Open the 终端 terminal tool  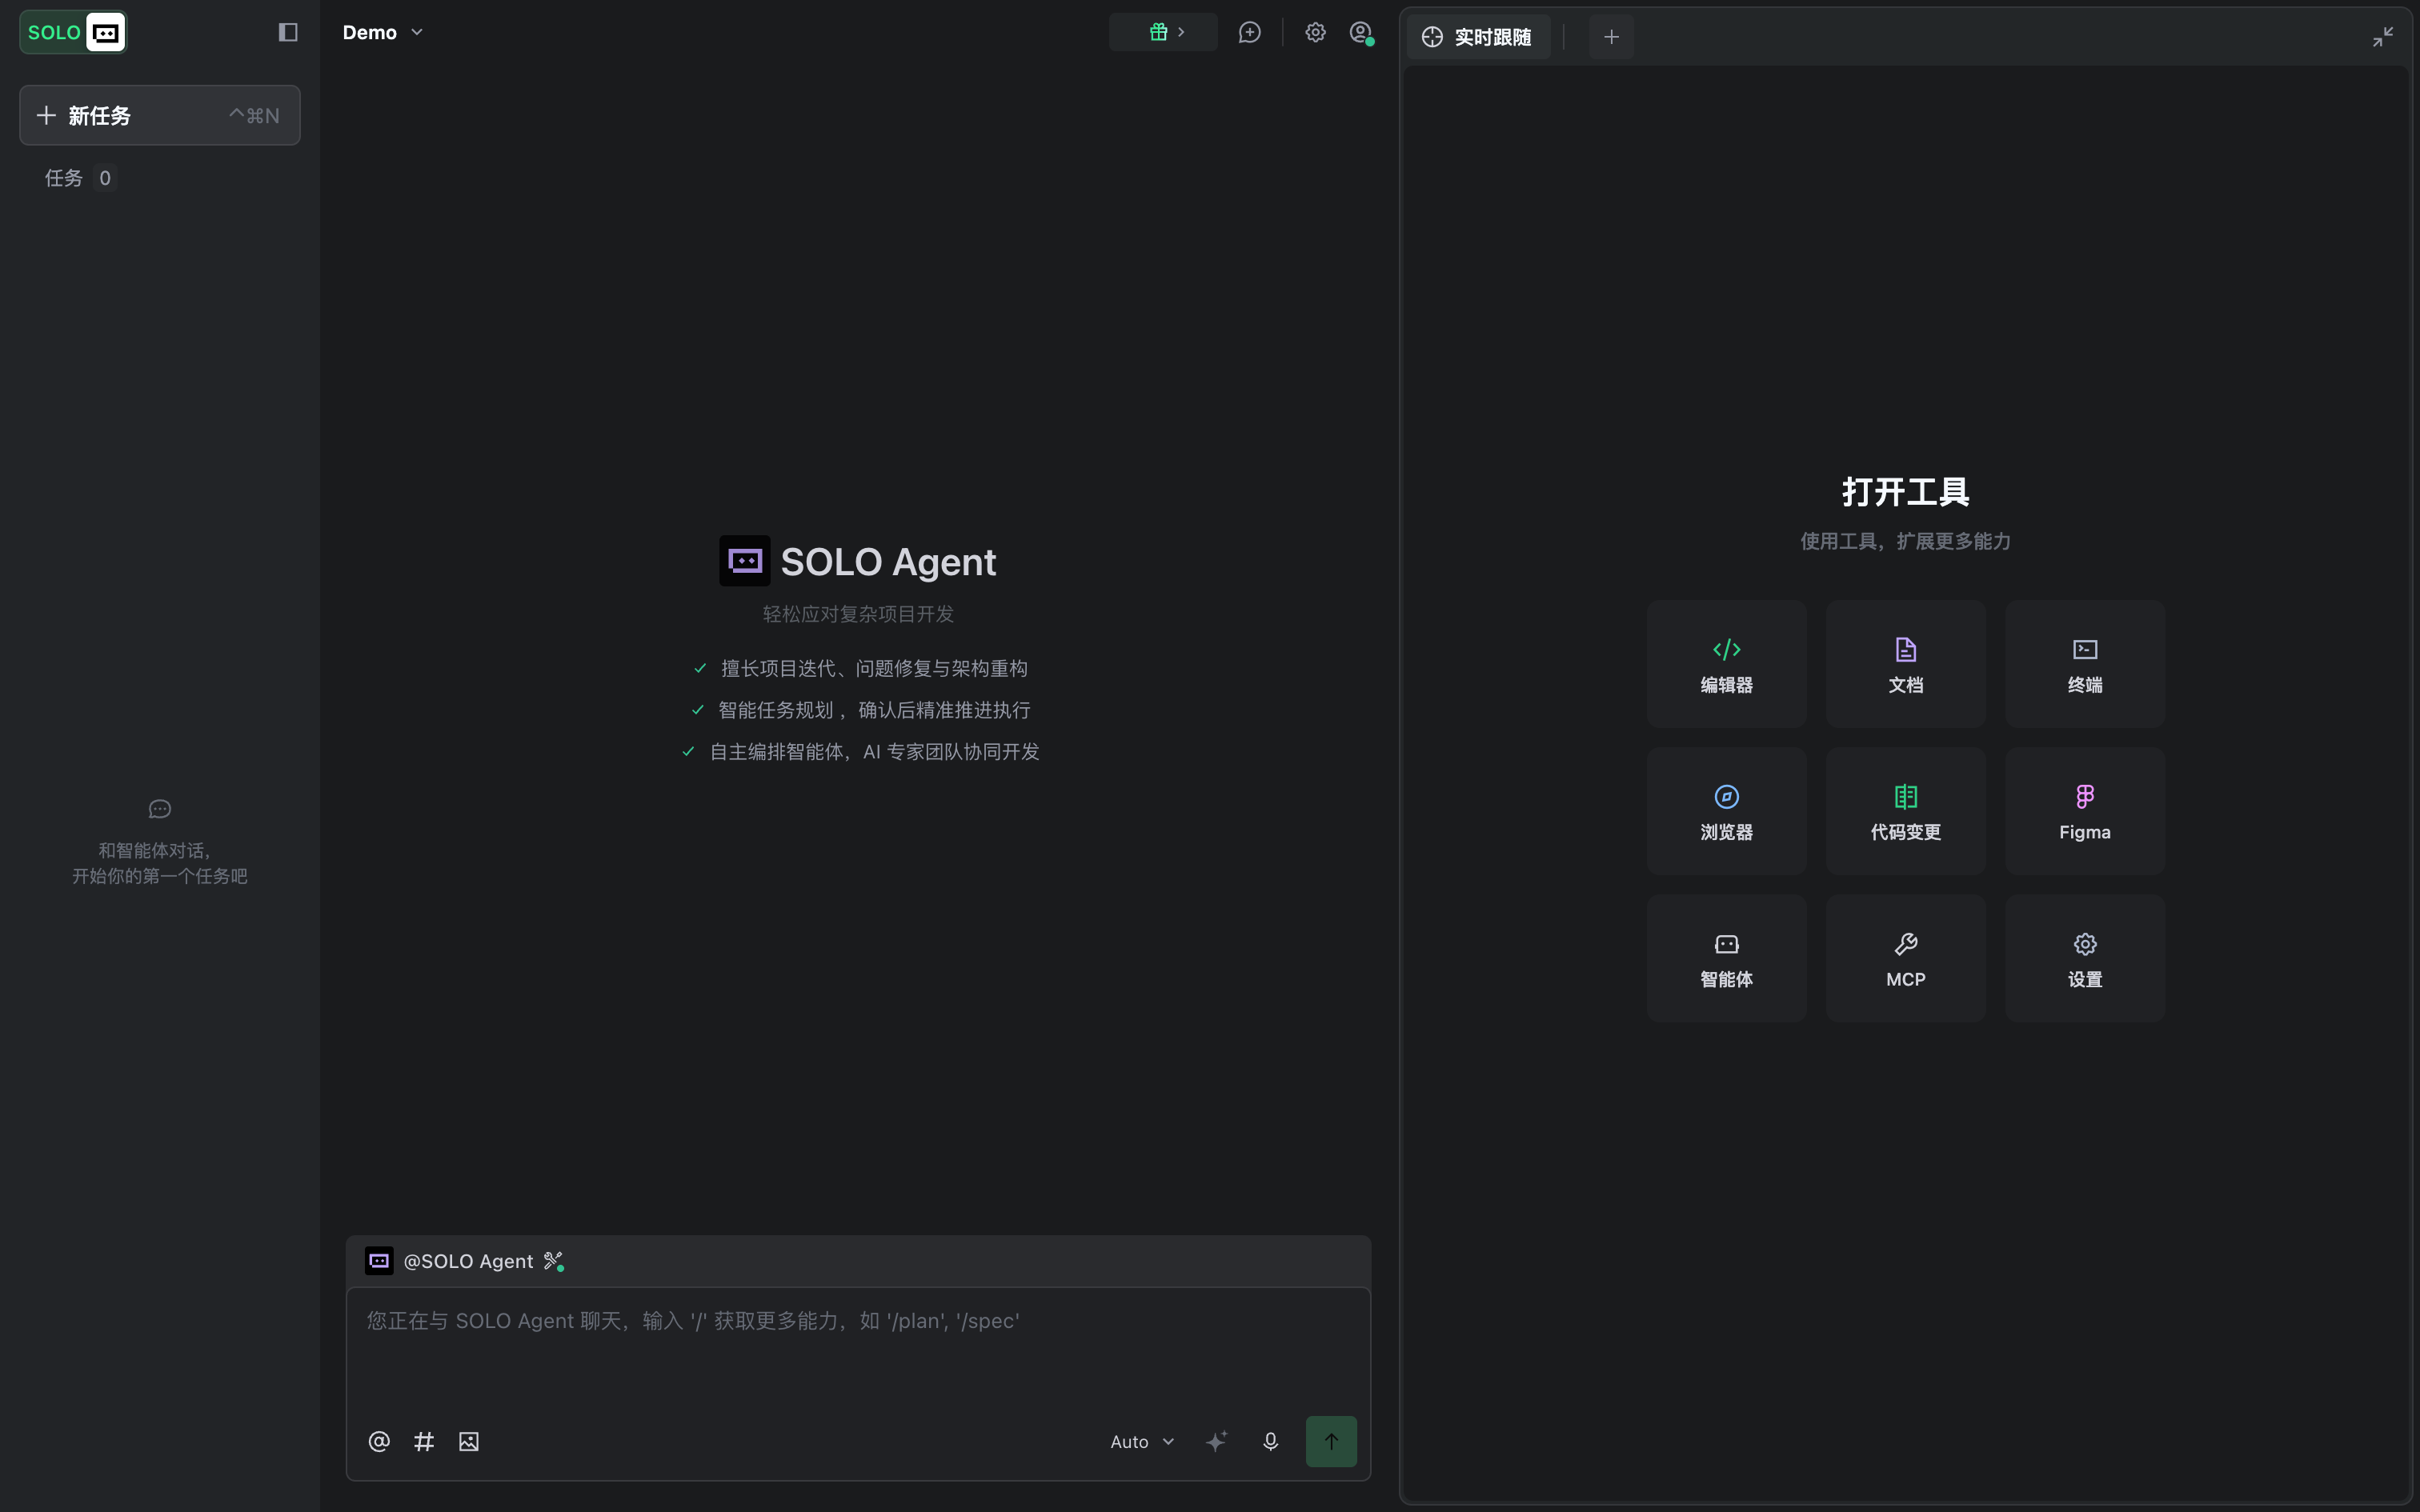coord(2085,664)
